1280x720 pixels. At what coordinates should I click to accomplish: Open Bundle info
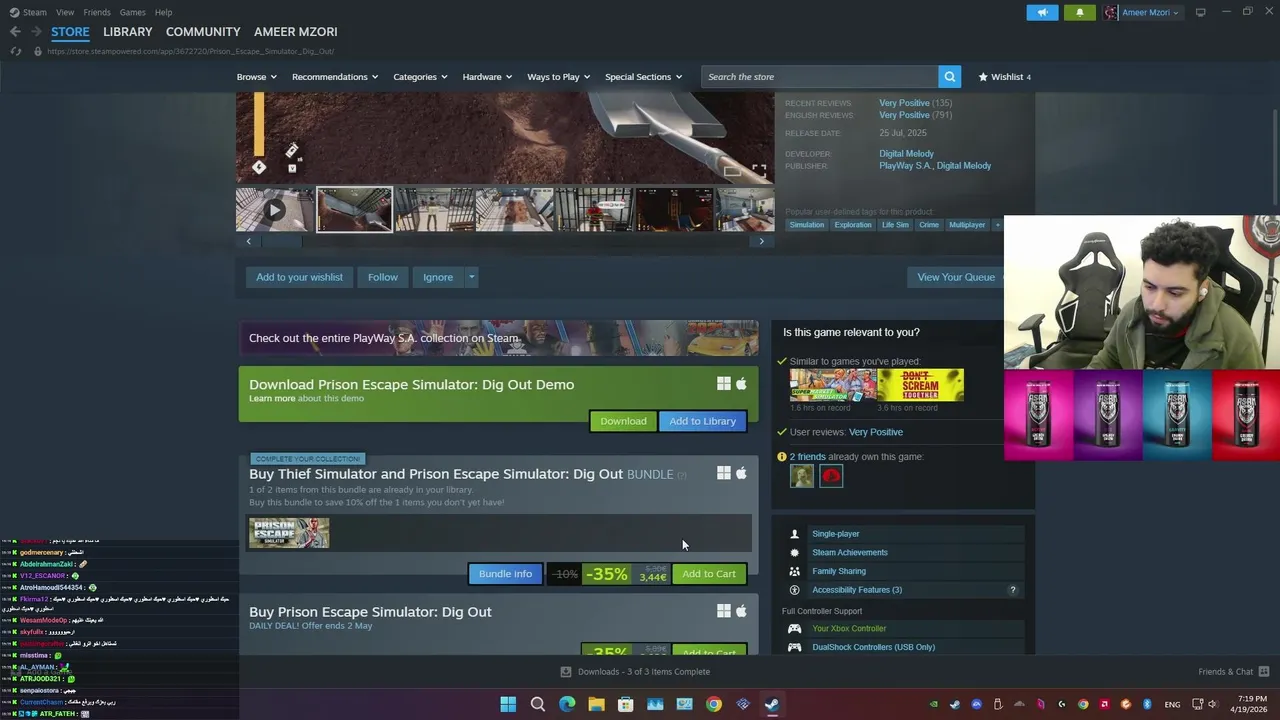pos(505,574)
